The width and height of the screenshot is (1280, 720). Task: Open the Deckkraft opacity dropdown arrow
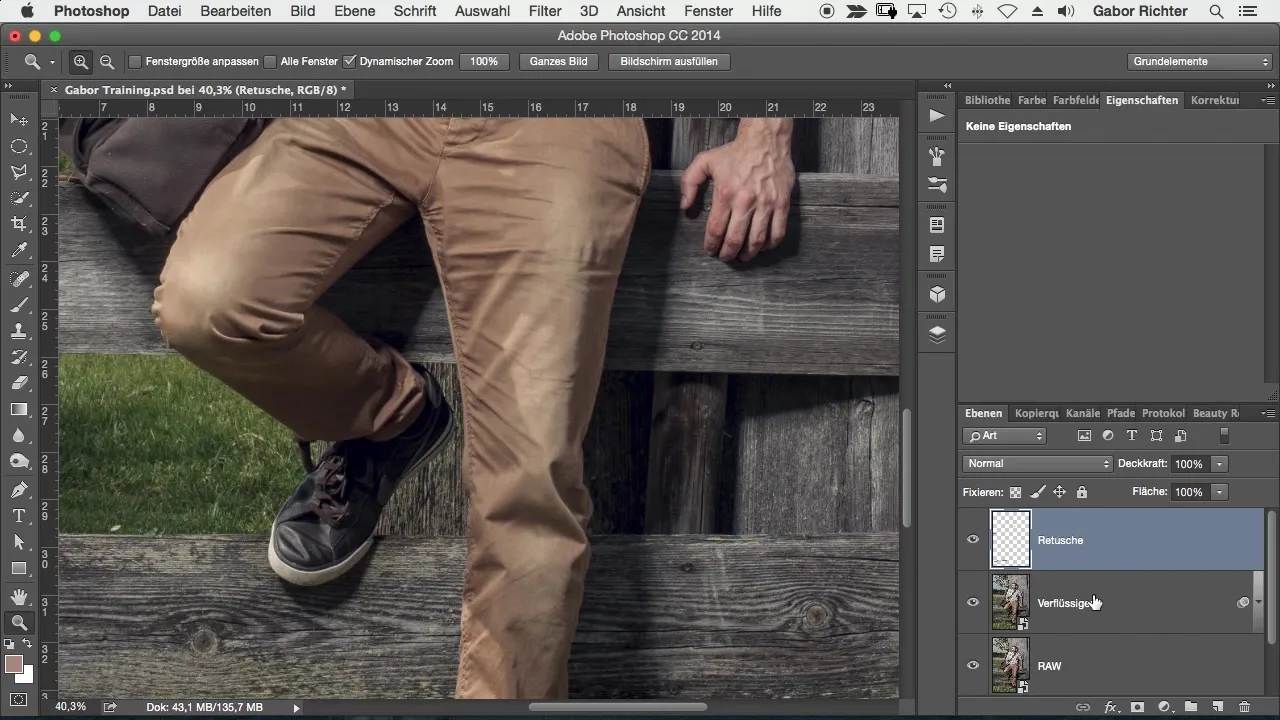(x=1219, y=464)
